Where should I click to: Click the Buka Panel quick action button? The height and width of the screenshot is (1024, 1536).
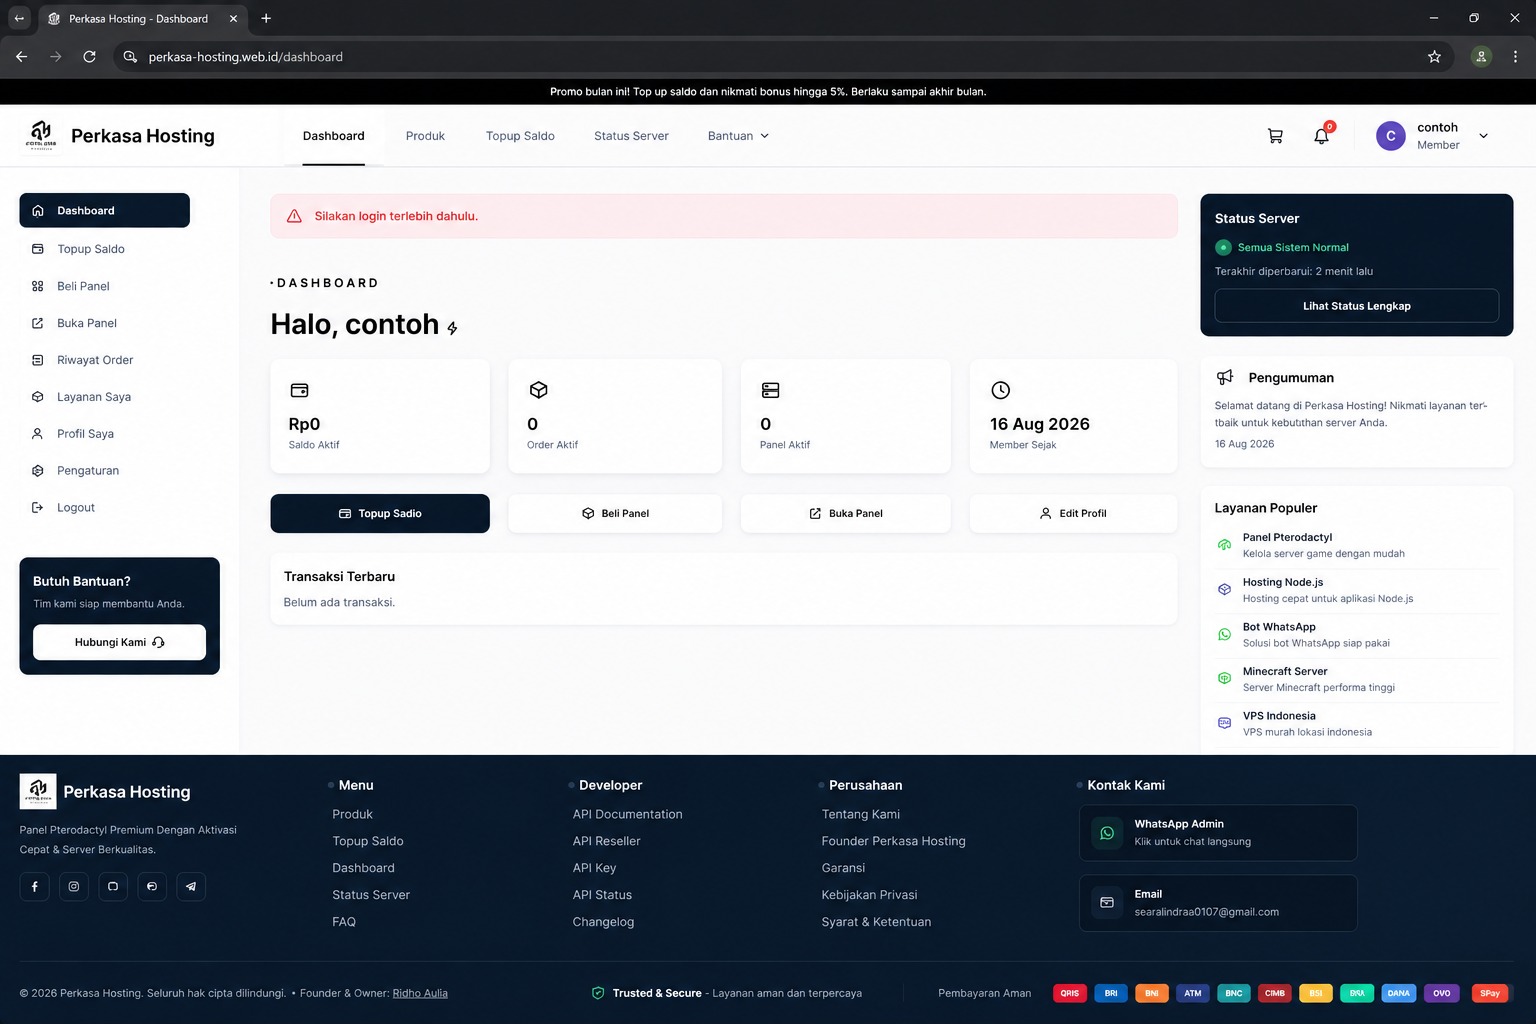pos(846,513)
